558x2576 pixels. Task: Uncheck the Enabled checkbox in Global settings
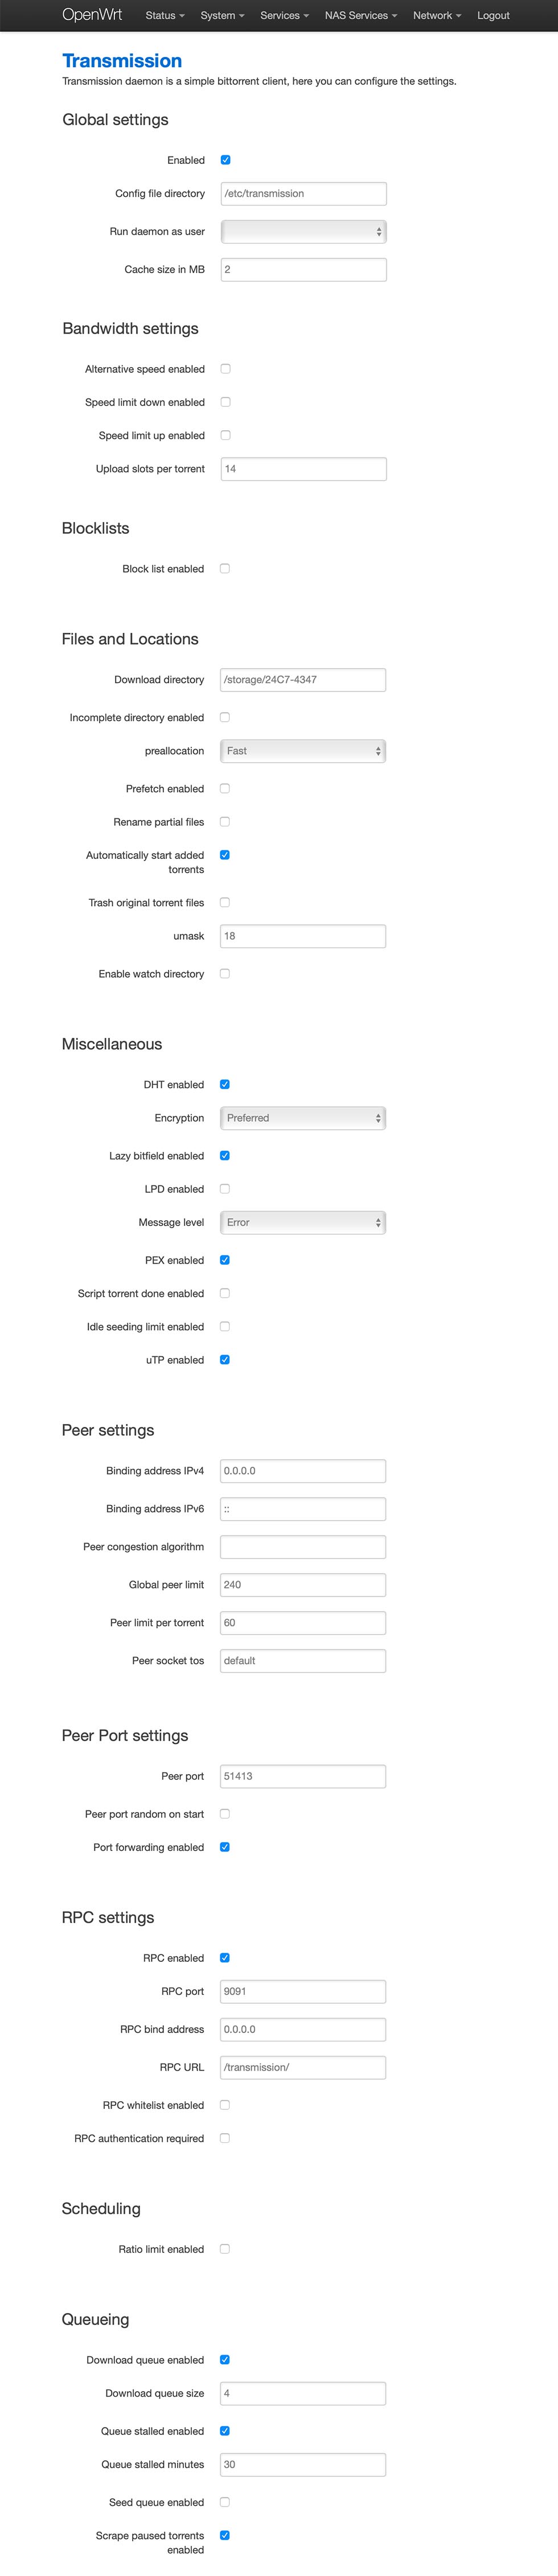226,160
